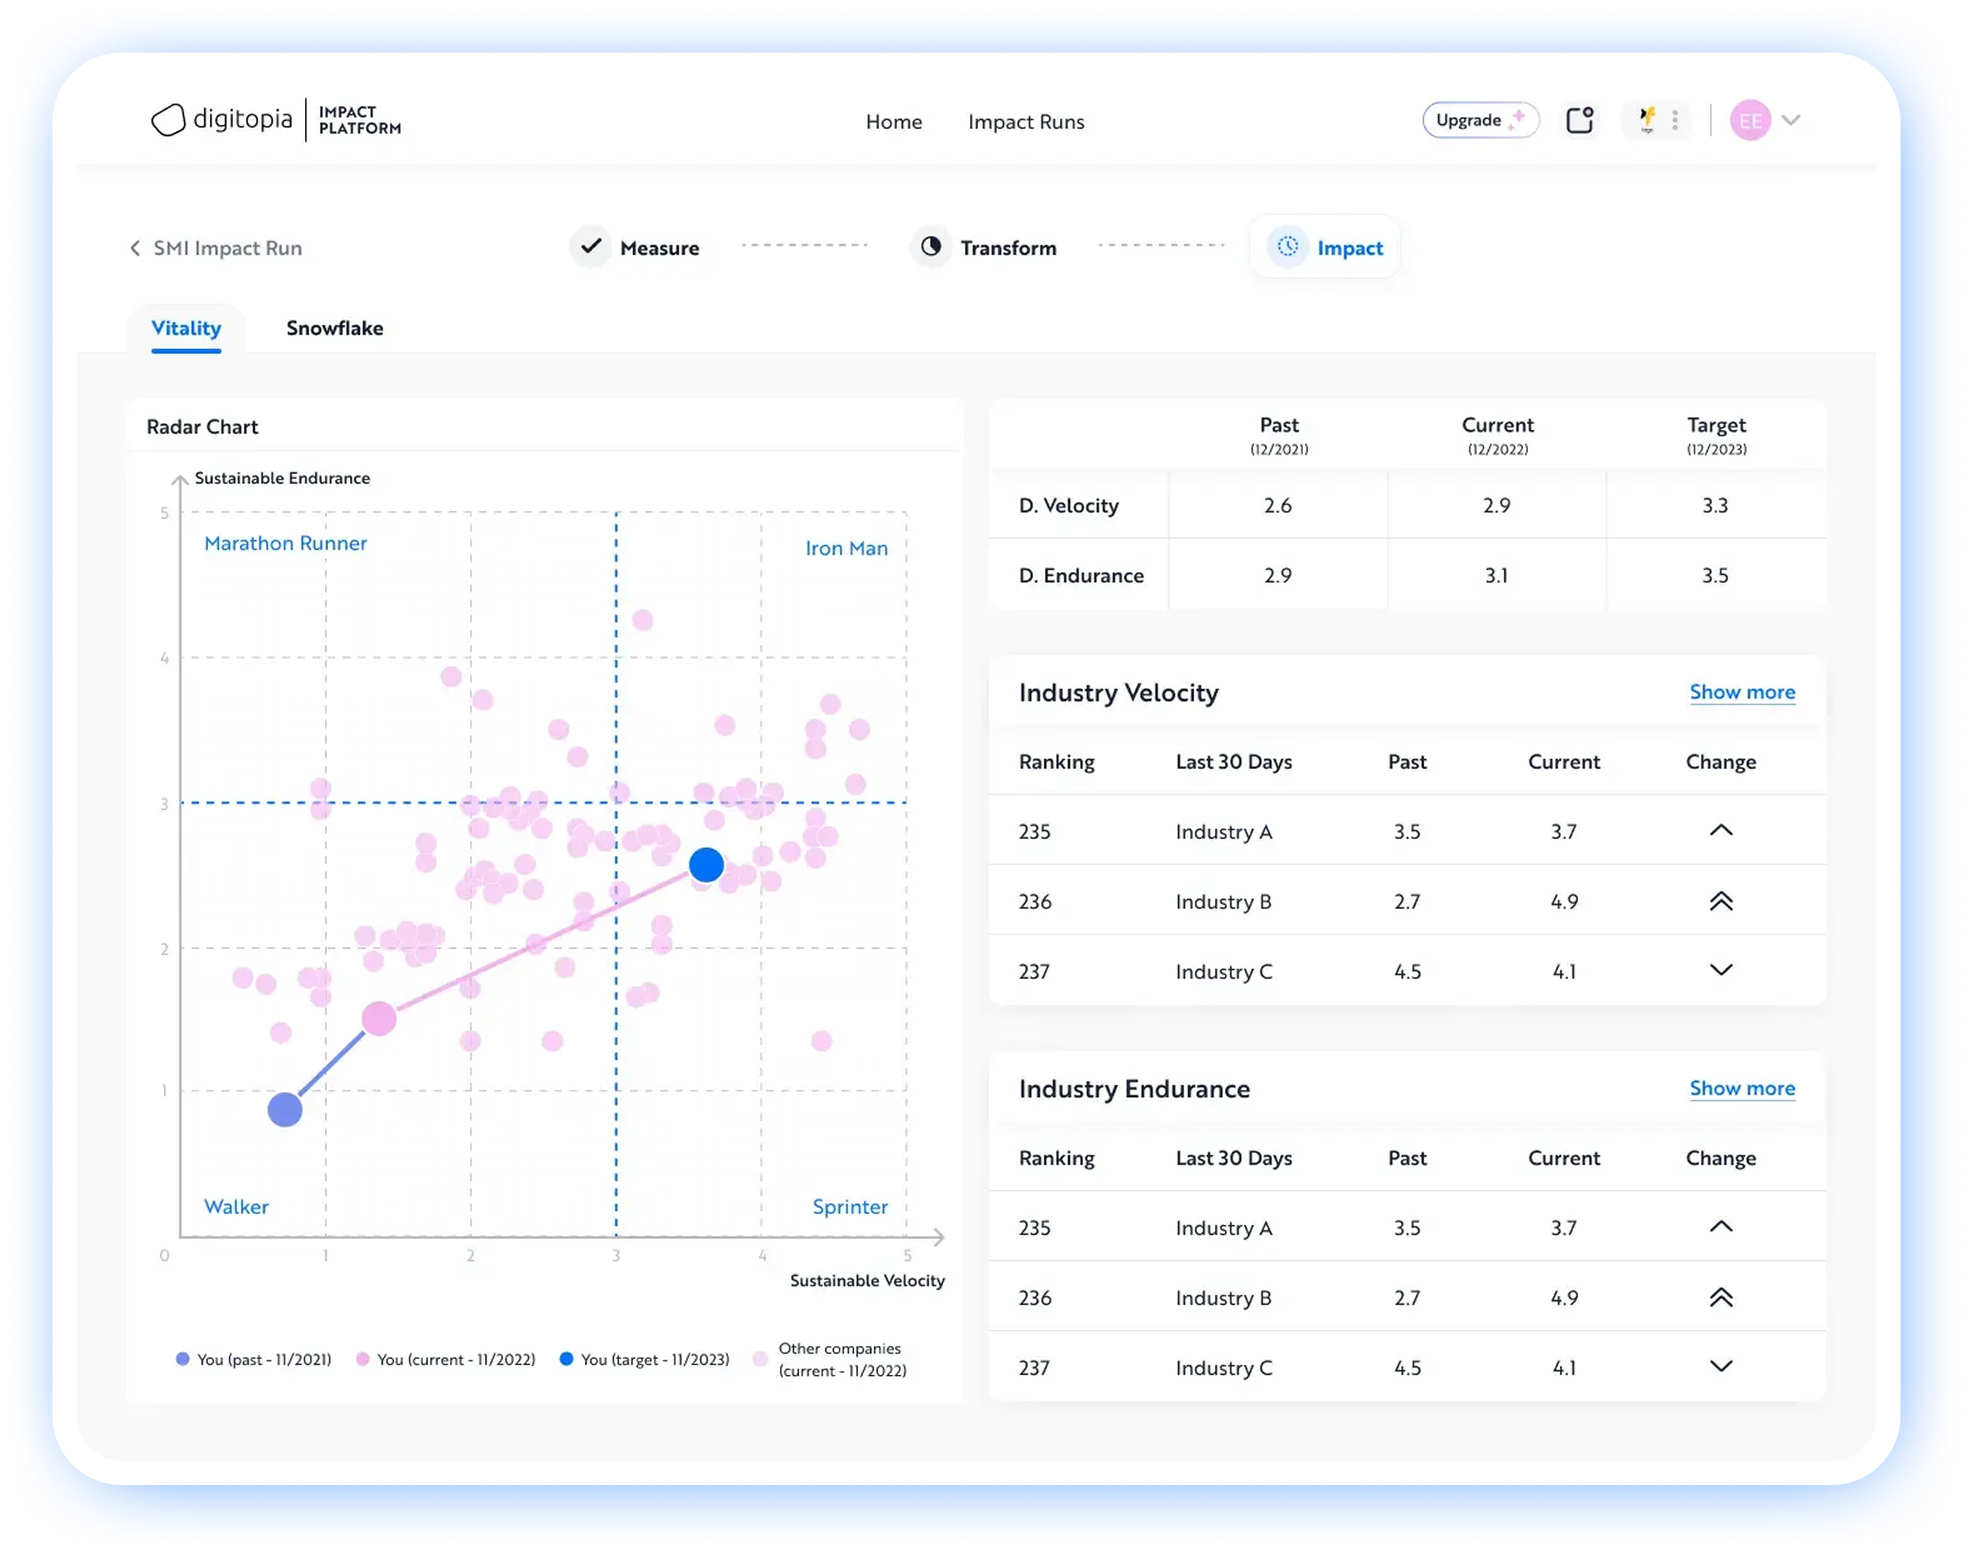This screenshot has width=1968, height=1553.
Task: Click the D. Velocity row label
Action: coord(1068,505)
